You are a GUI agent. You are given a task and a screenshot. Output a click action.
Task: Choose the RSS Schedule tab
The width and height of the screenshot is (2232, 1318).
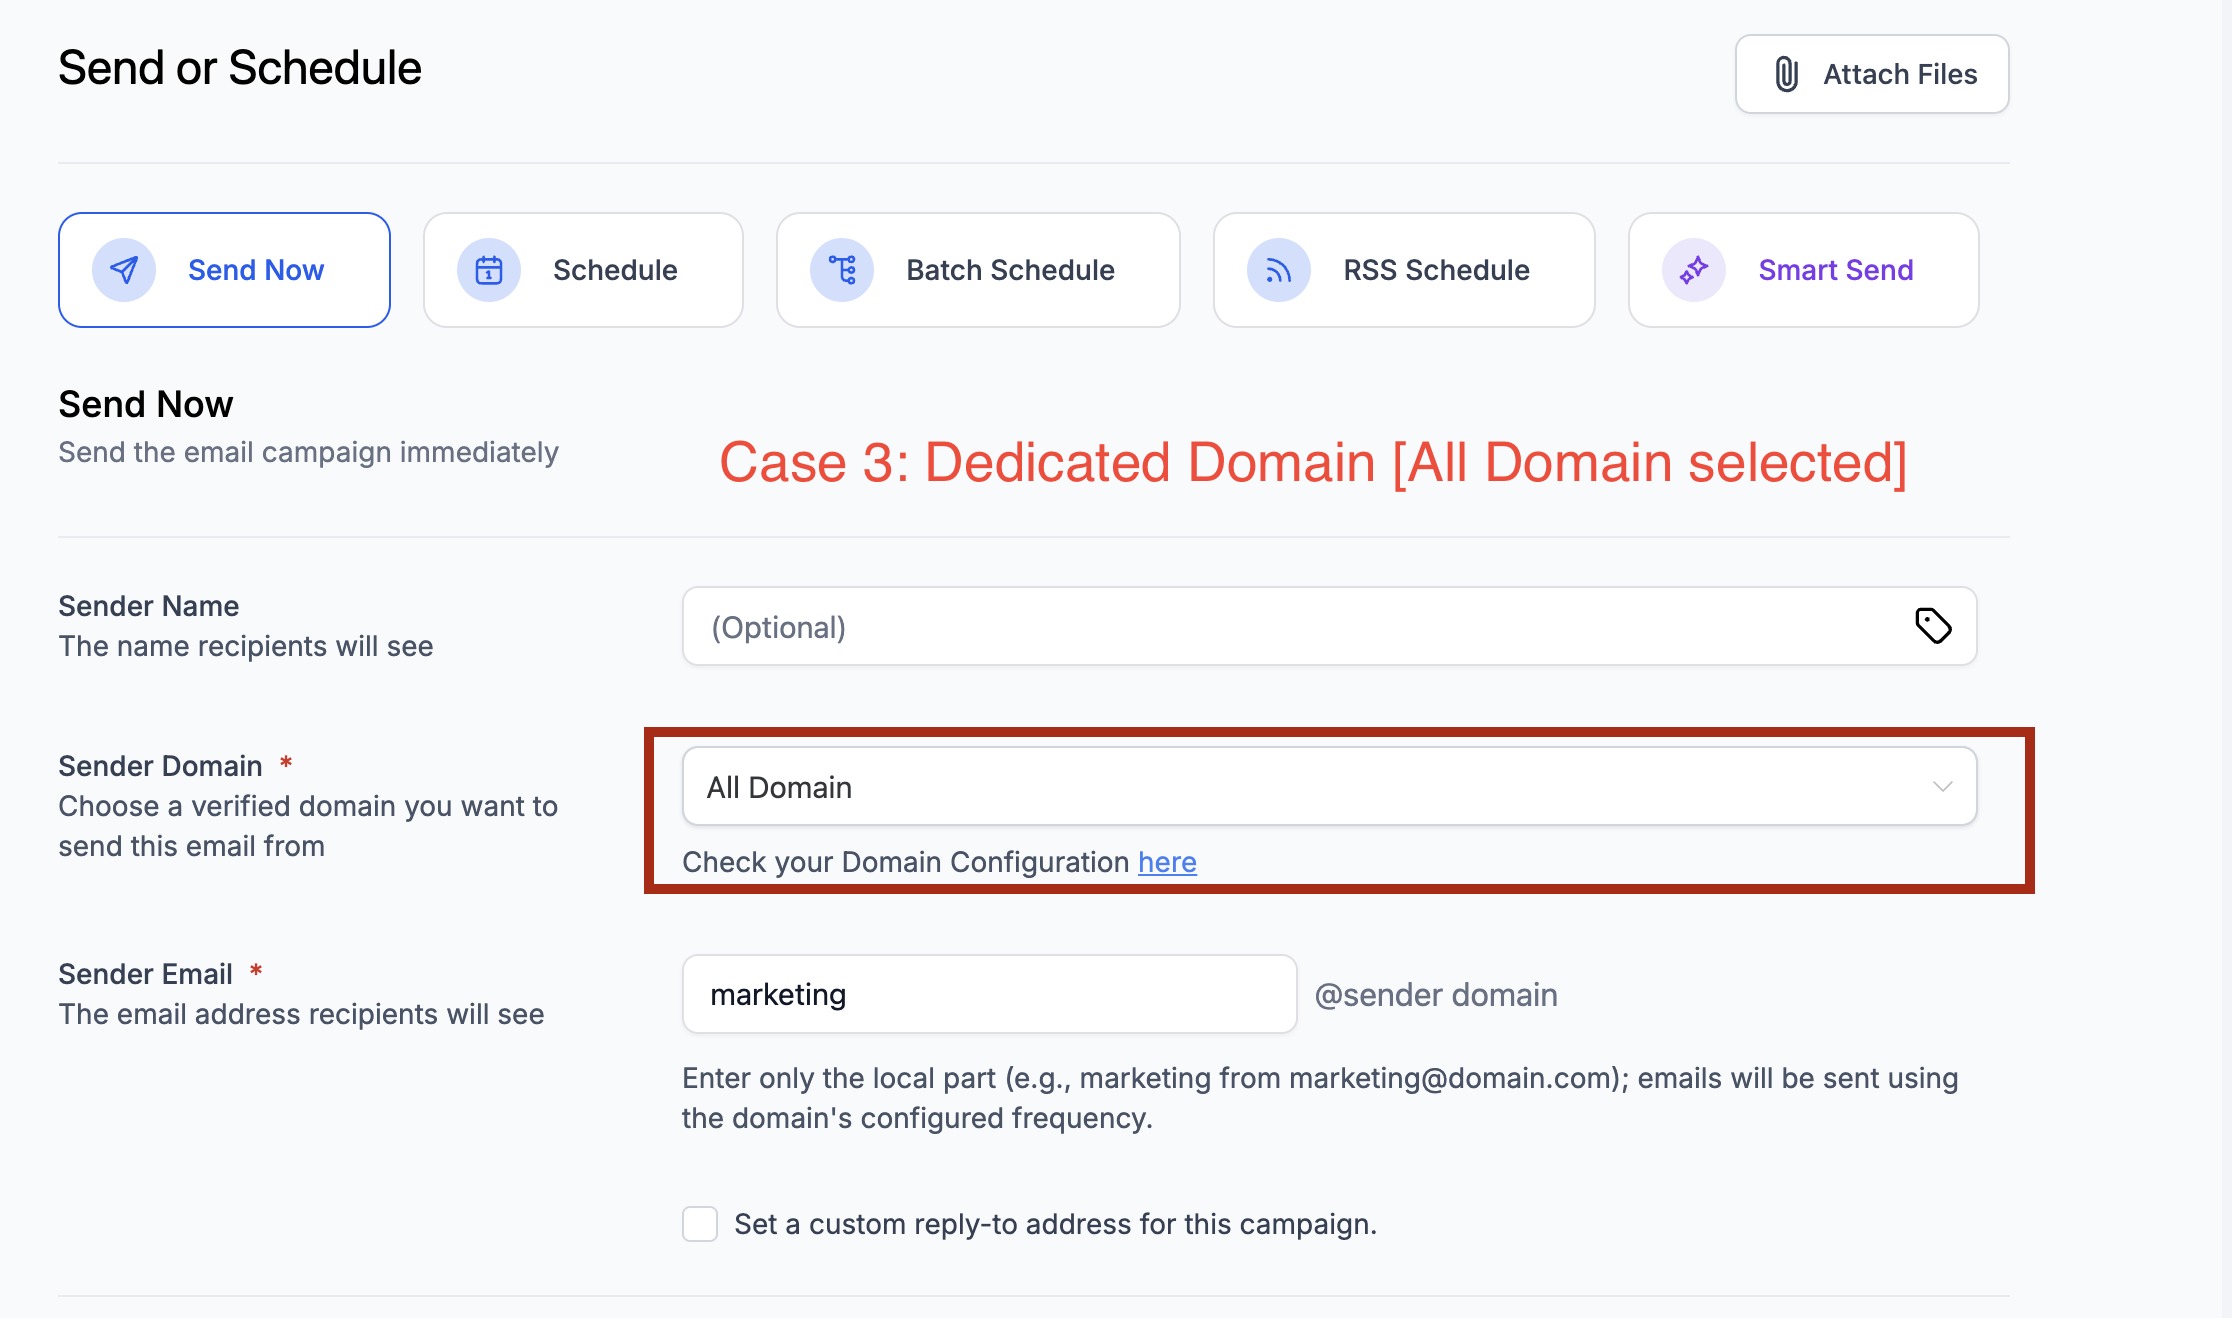[x=1436, y=270]
